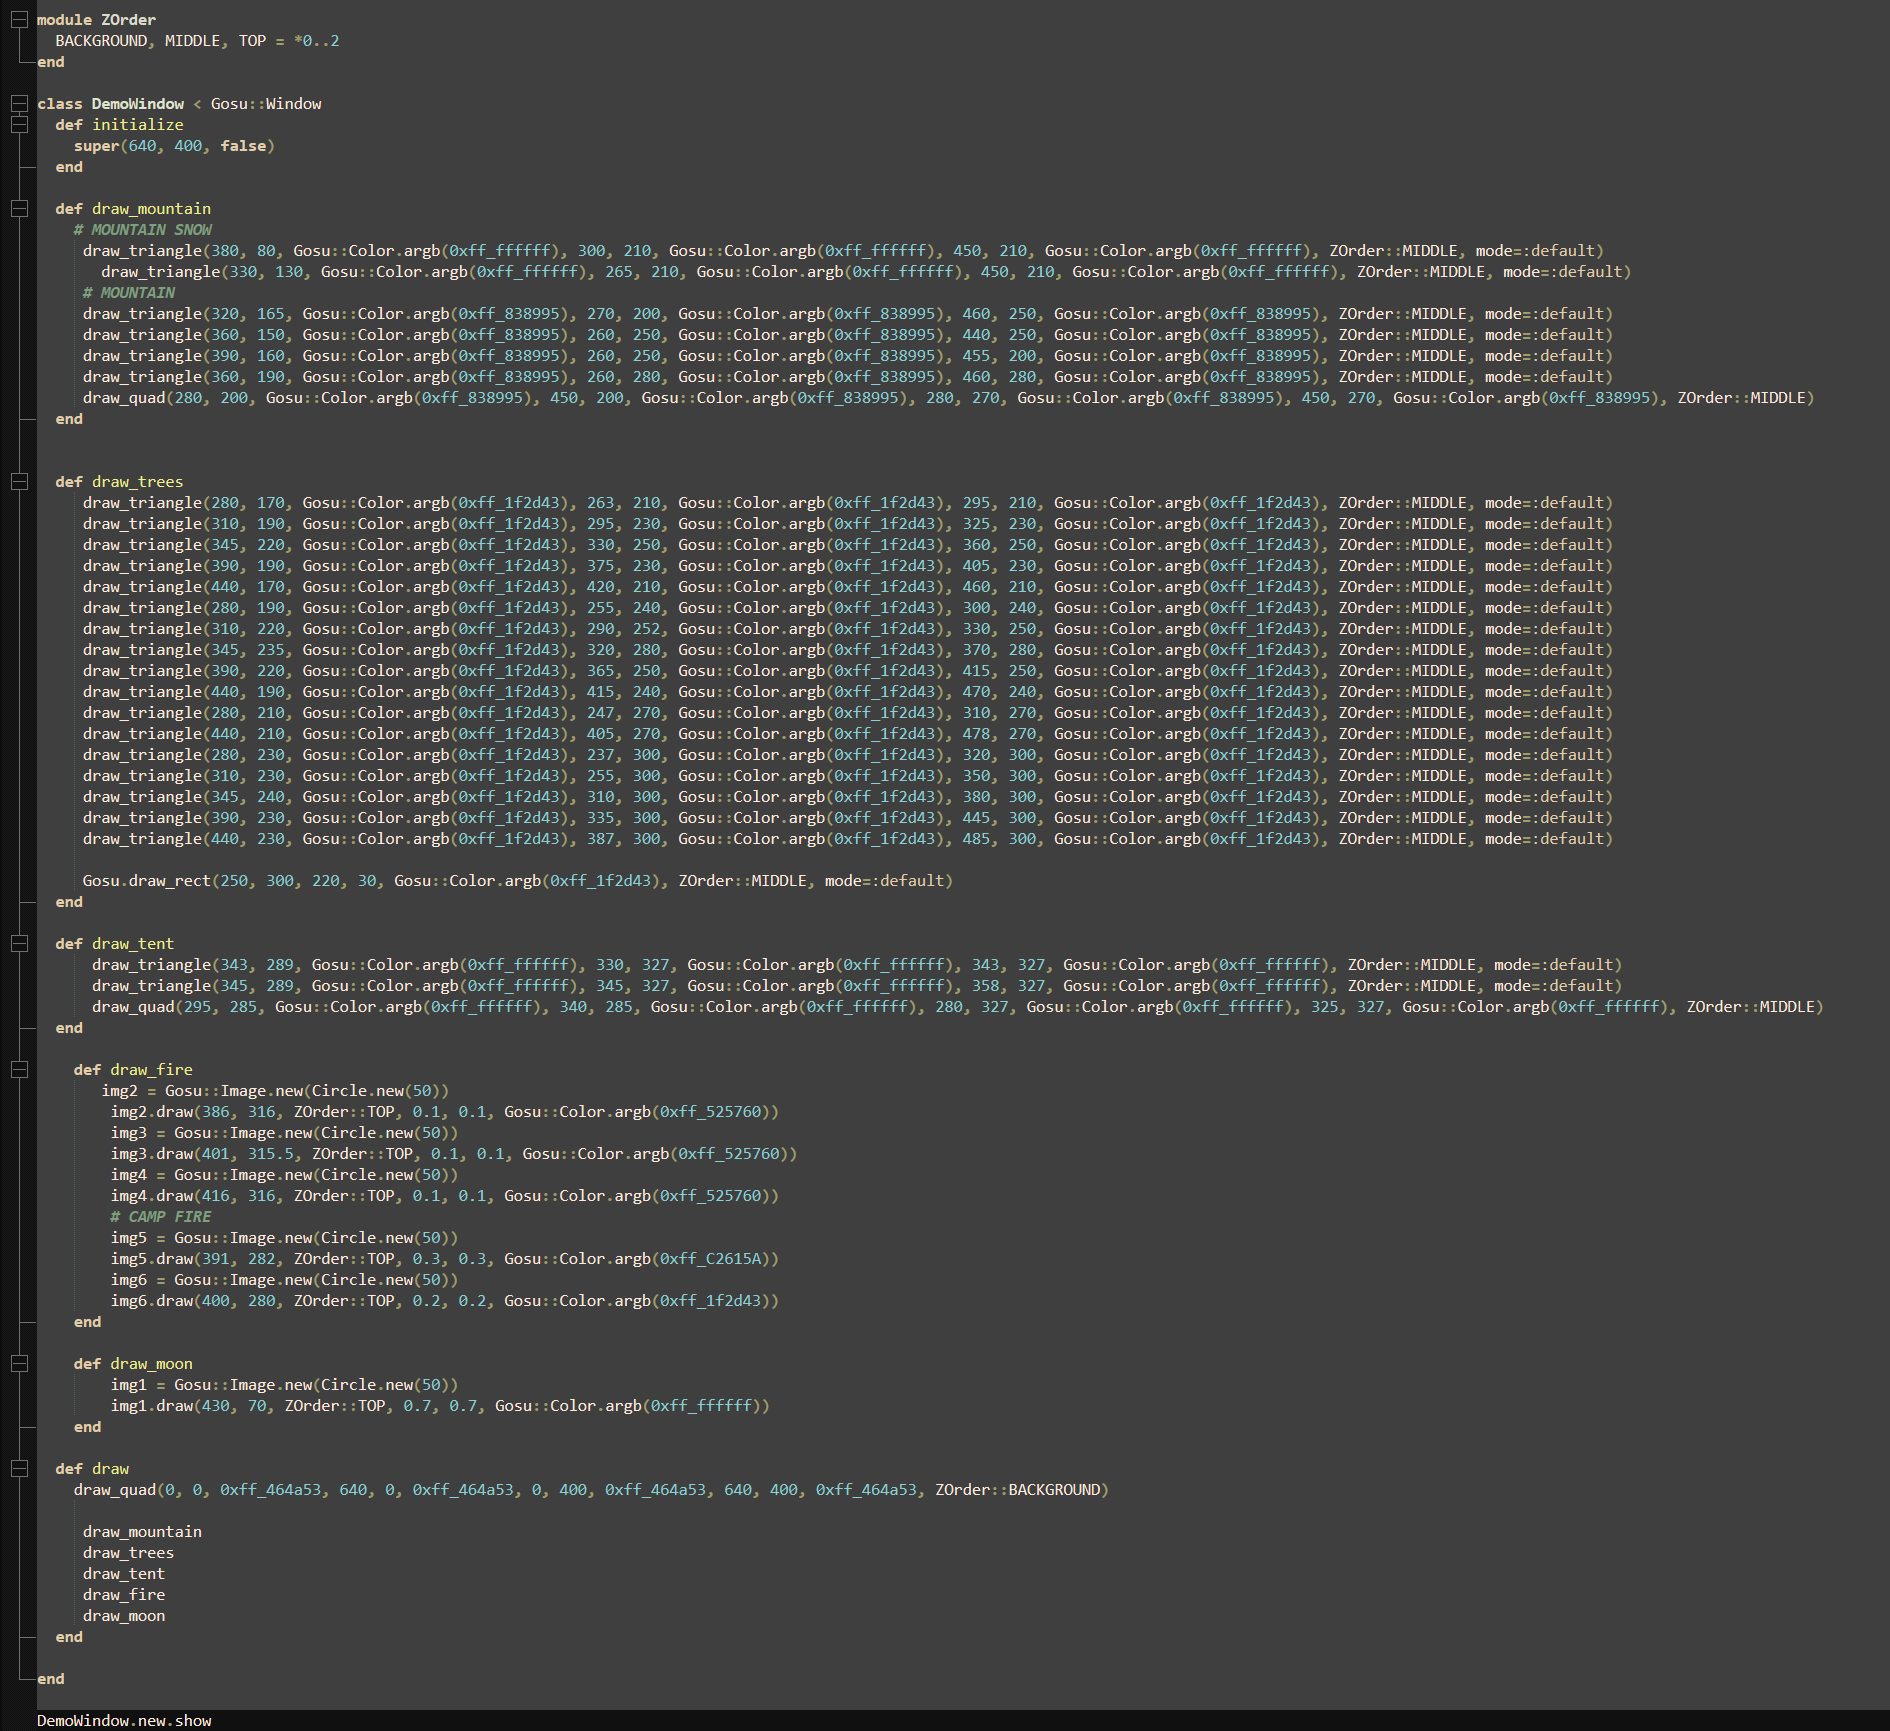
Task: Click the MOUNTAIN SNOW comment line
Action: pyautogui.click(x=142, y=229)
